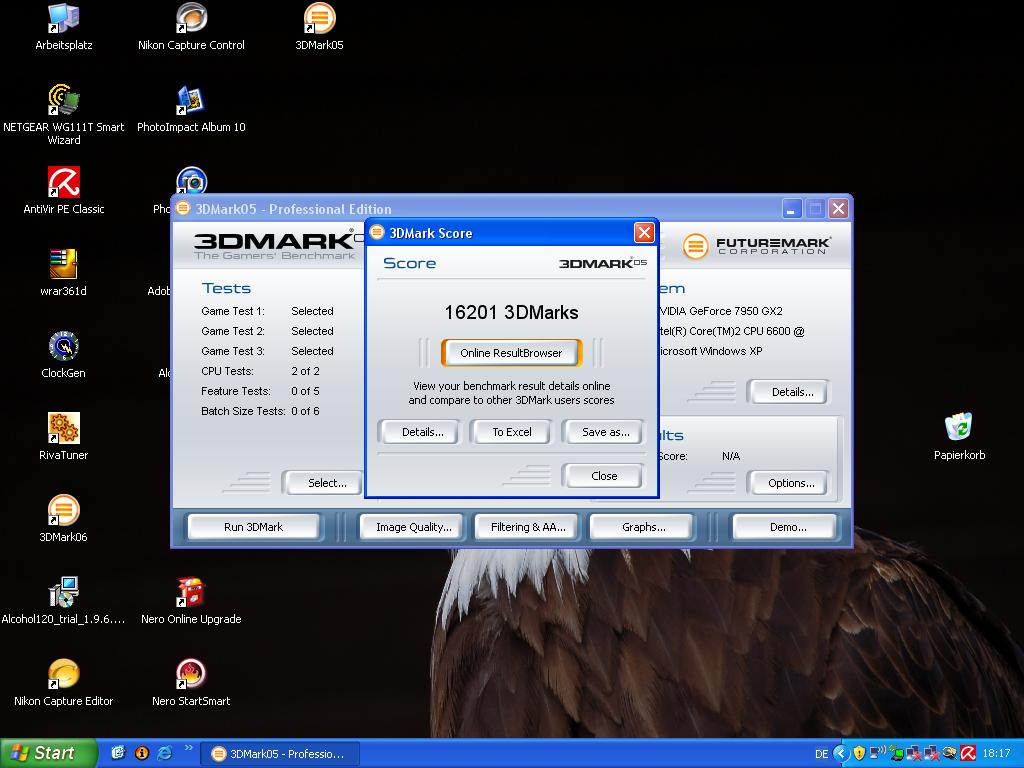Click the Run 3DMark button
This screenshot has height=768, width=1024.
click(x=253, y=527)
